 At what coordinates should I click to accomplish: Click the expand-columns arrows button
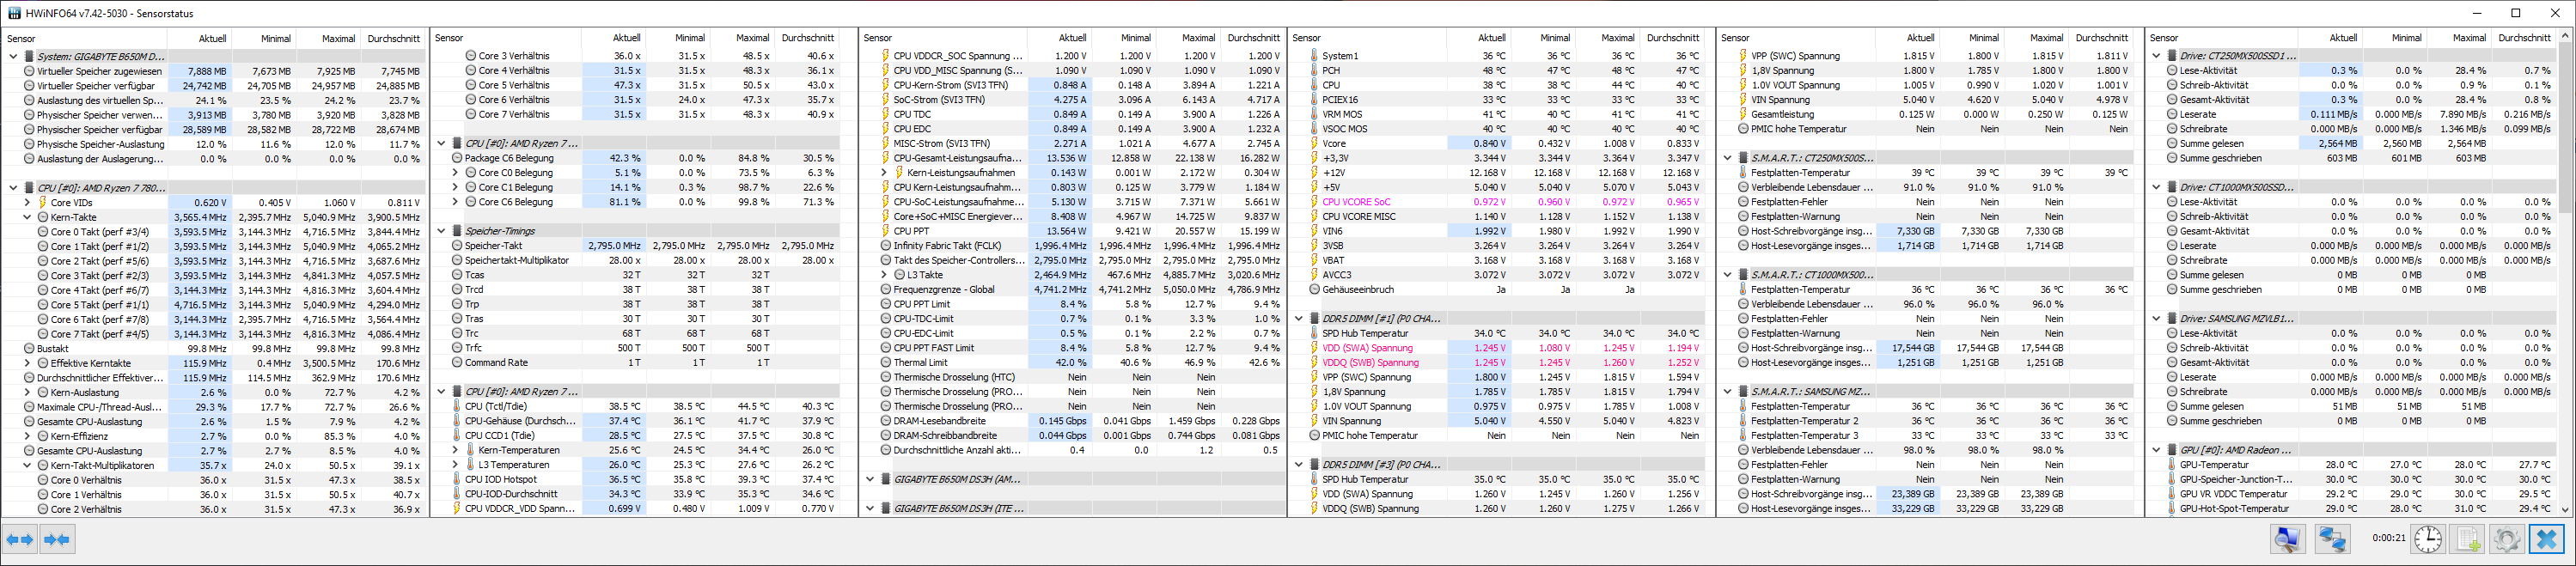point(20,539)
